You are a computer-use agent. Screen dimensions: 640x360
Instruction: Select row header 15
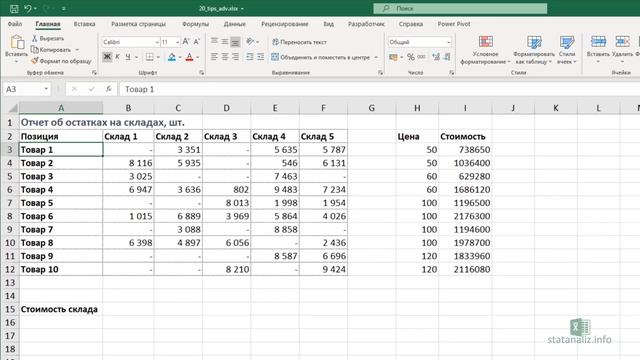[10, 309]
